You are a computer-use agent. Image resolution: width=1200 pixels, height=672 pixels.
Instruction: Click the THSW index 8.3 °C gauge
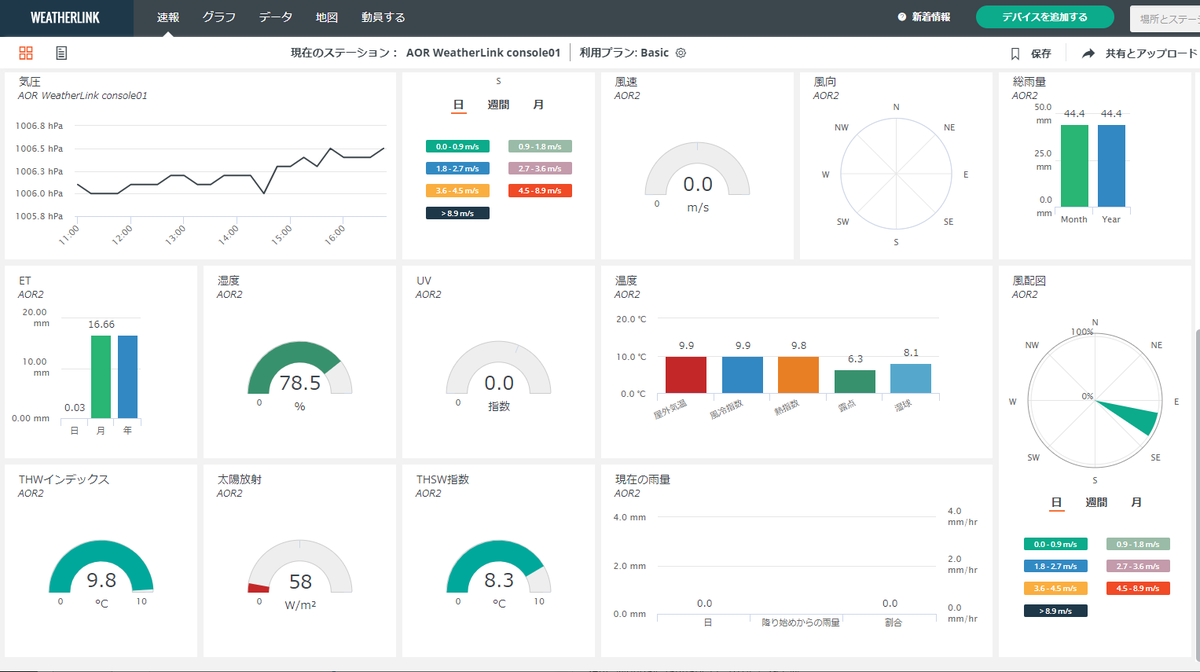[498, 566]
